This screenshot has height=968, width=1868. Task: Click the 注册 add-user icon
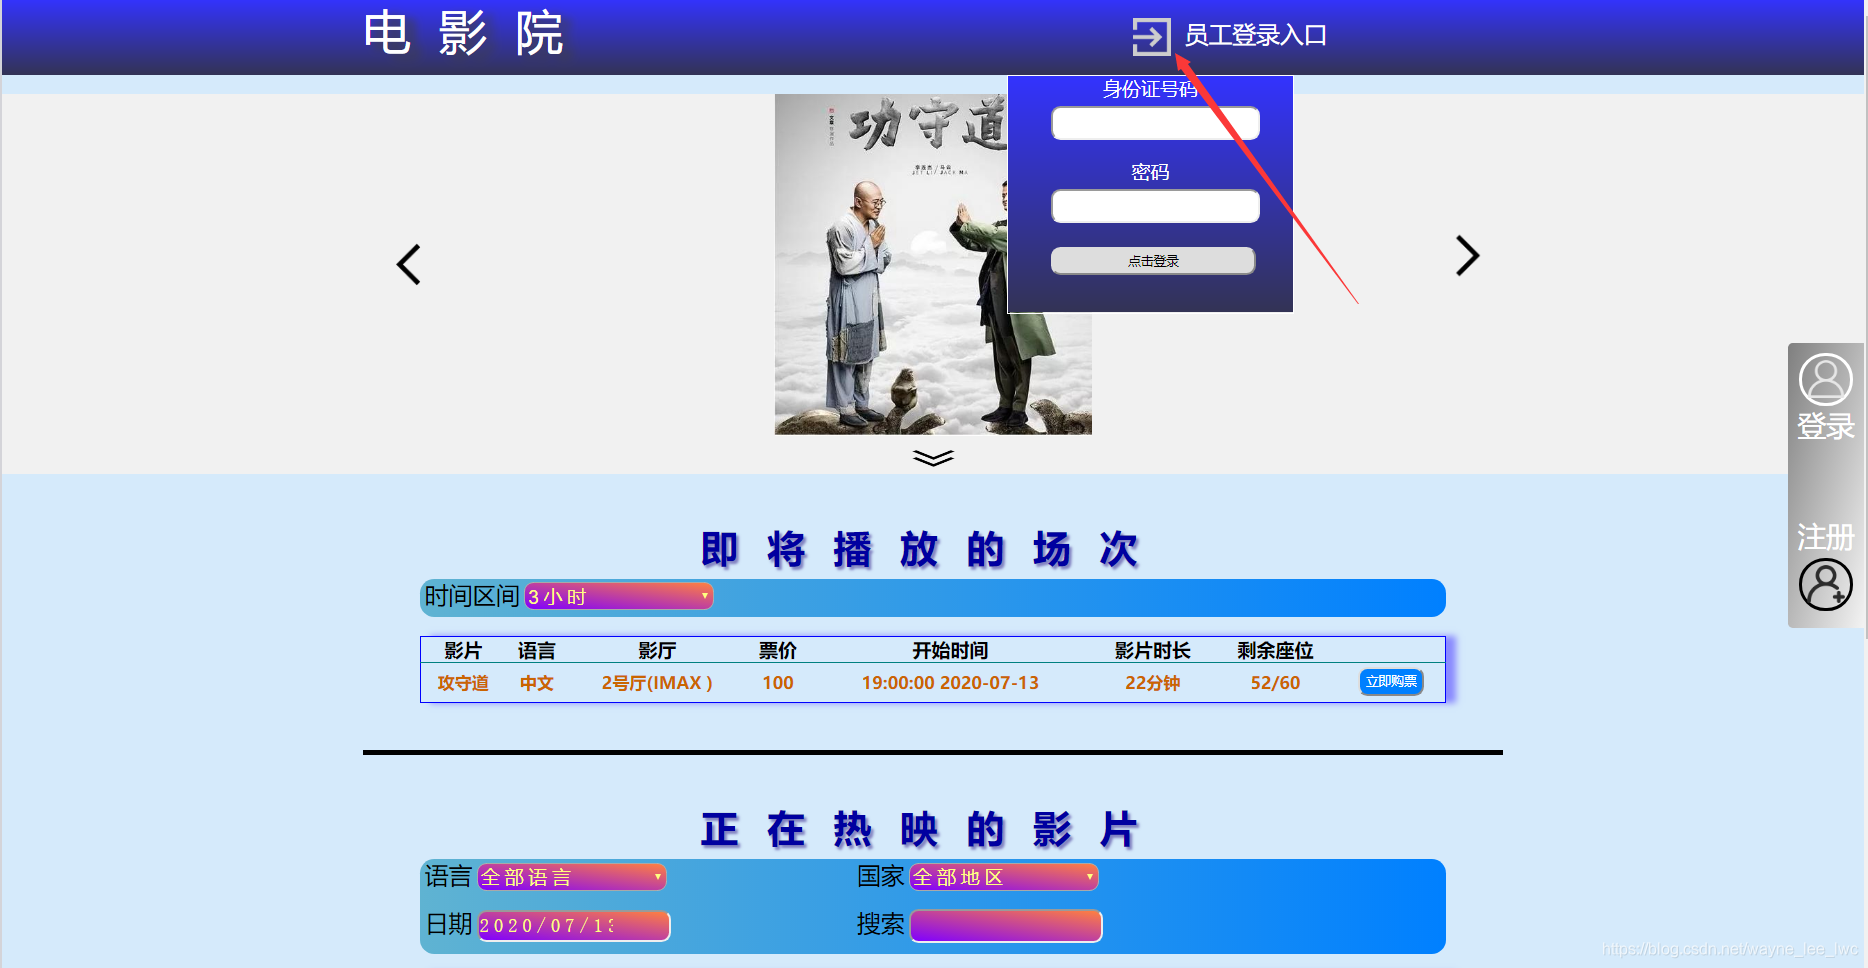click(x=1824, y=585)
